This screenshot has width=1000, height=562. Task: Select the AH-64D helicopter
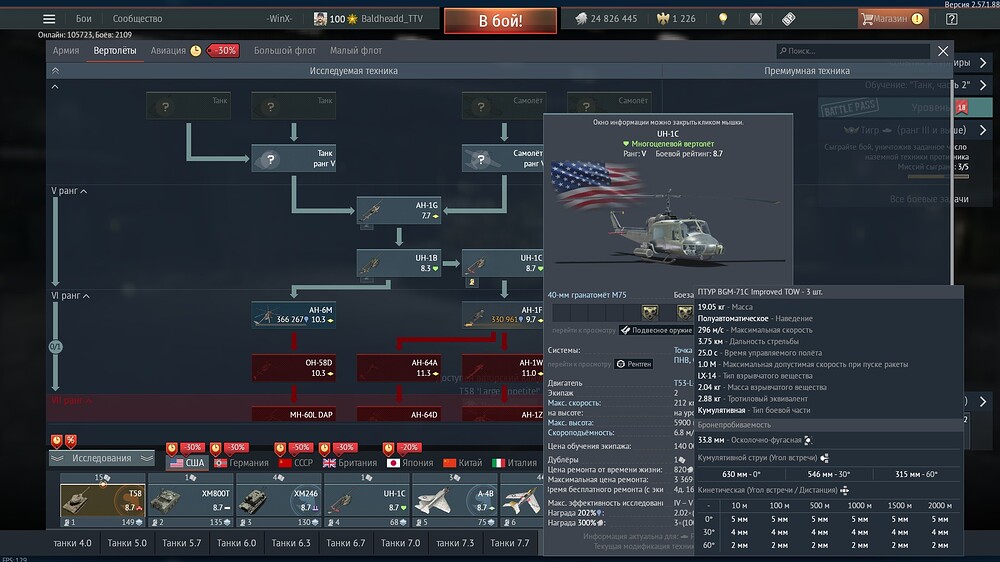(399, 414)
